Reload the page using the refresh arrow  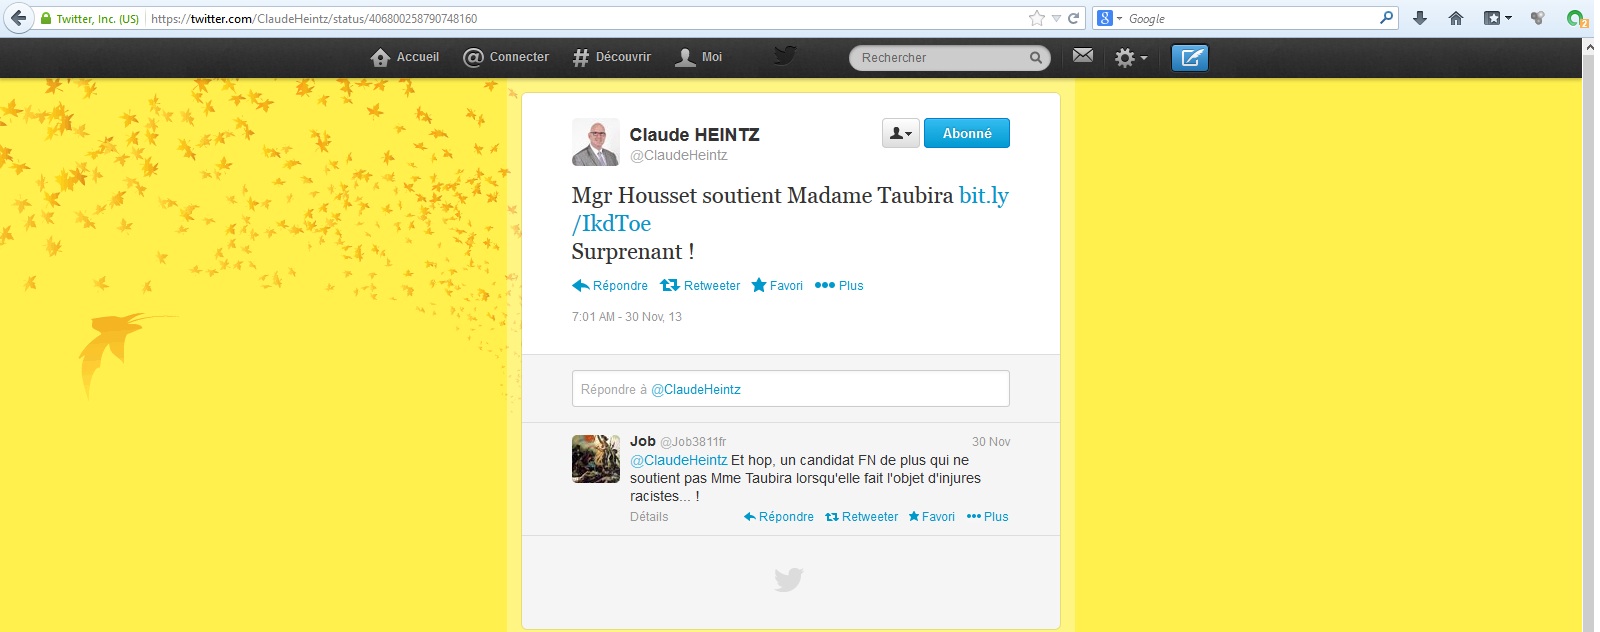(x=1073, y=18)
